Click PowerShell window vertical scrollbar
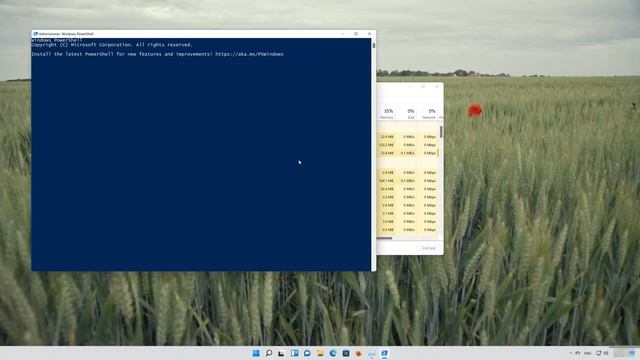640x360 pixels. [x=373, y=155]
